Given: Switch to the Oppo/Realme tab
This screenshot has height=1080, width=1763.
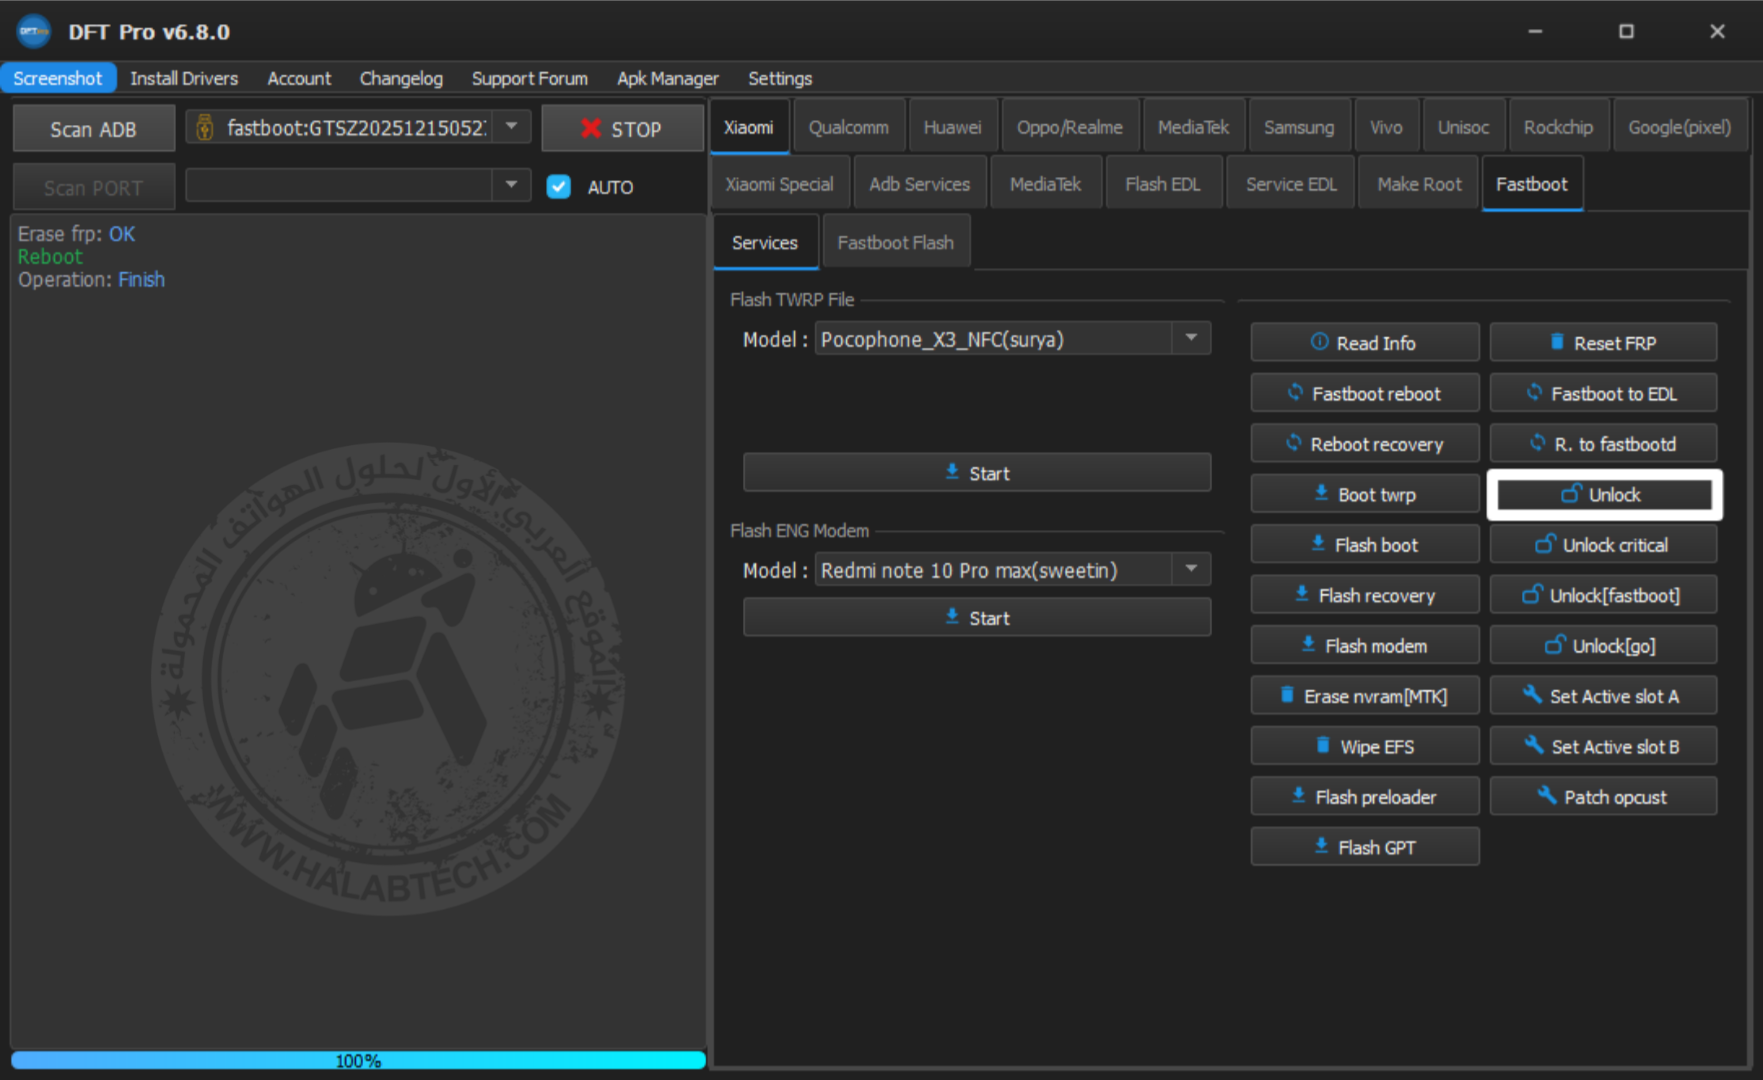Looking at the screenshot, I should point(1070,127).
